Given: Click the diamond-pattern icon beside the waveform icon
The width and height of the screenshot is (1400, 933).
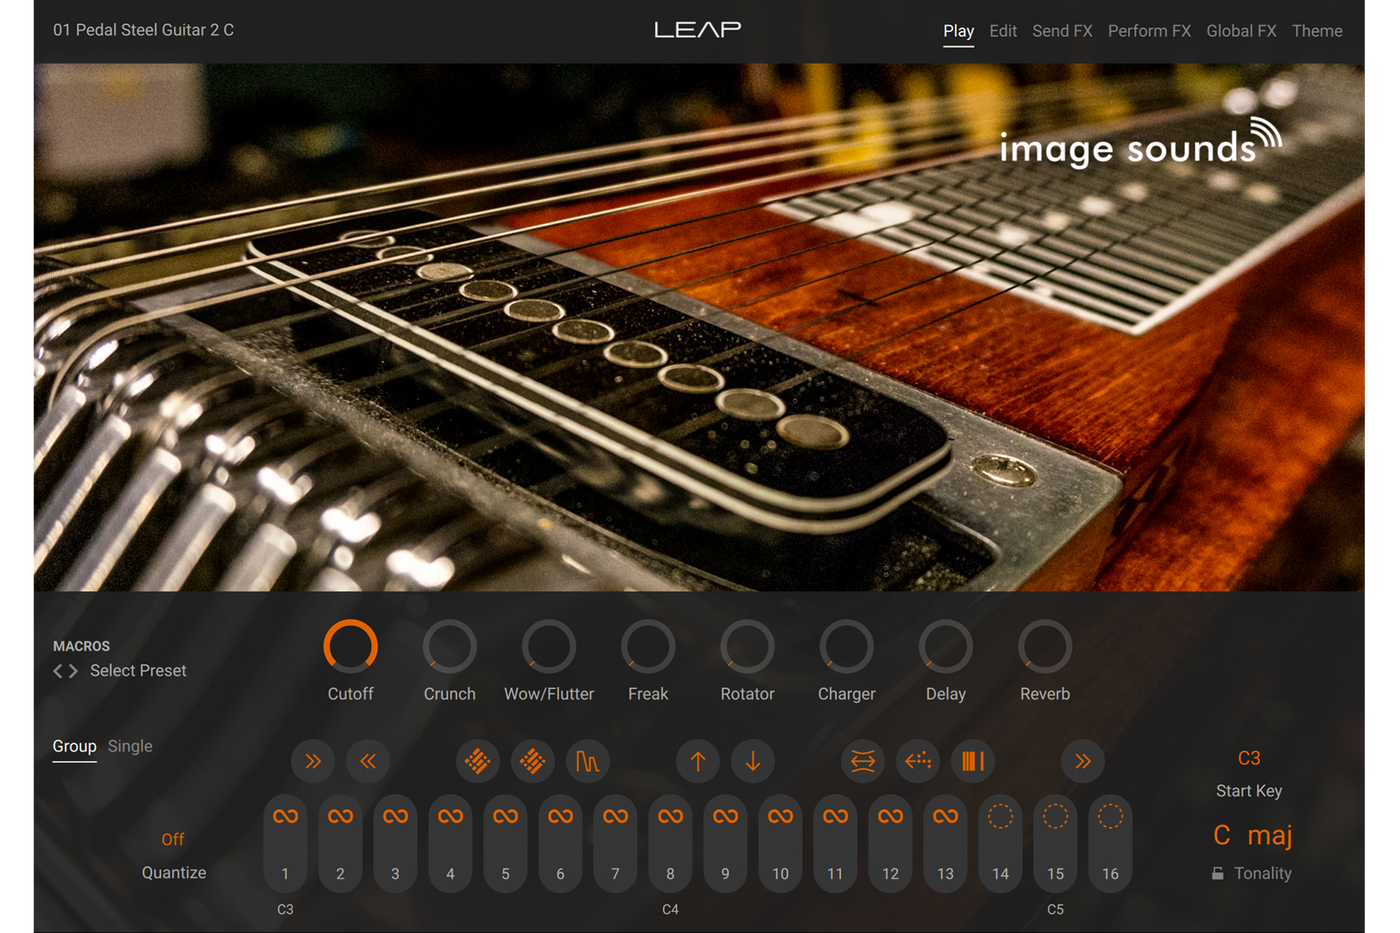Looking at the screenshot, I should tap(533, 762).
